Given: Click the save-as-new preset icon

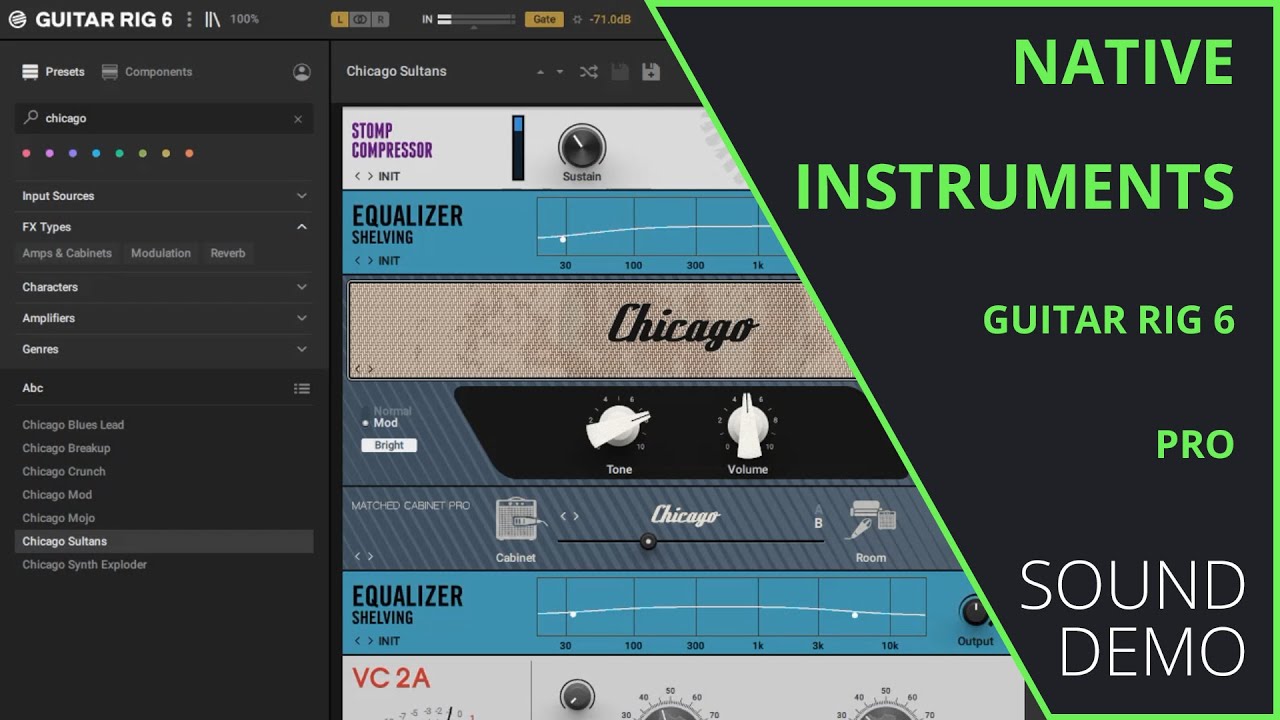Looking at the screenshot, I should 651,72.
